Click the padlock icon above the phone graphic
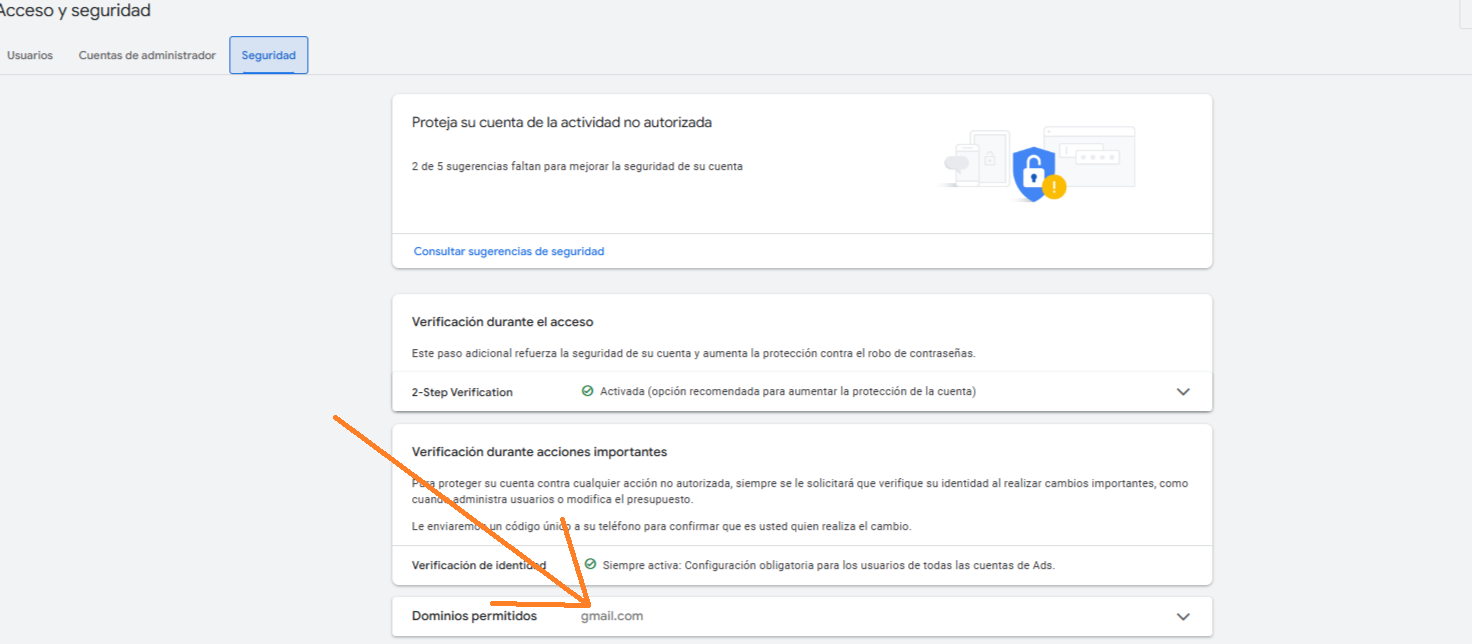The height and width of the screenshot is (644, 1472). 989,158
